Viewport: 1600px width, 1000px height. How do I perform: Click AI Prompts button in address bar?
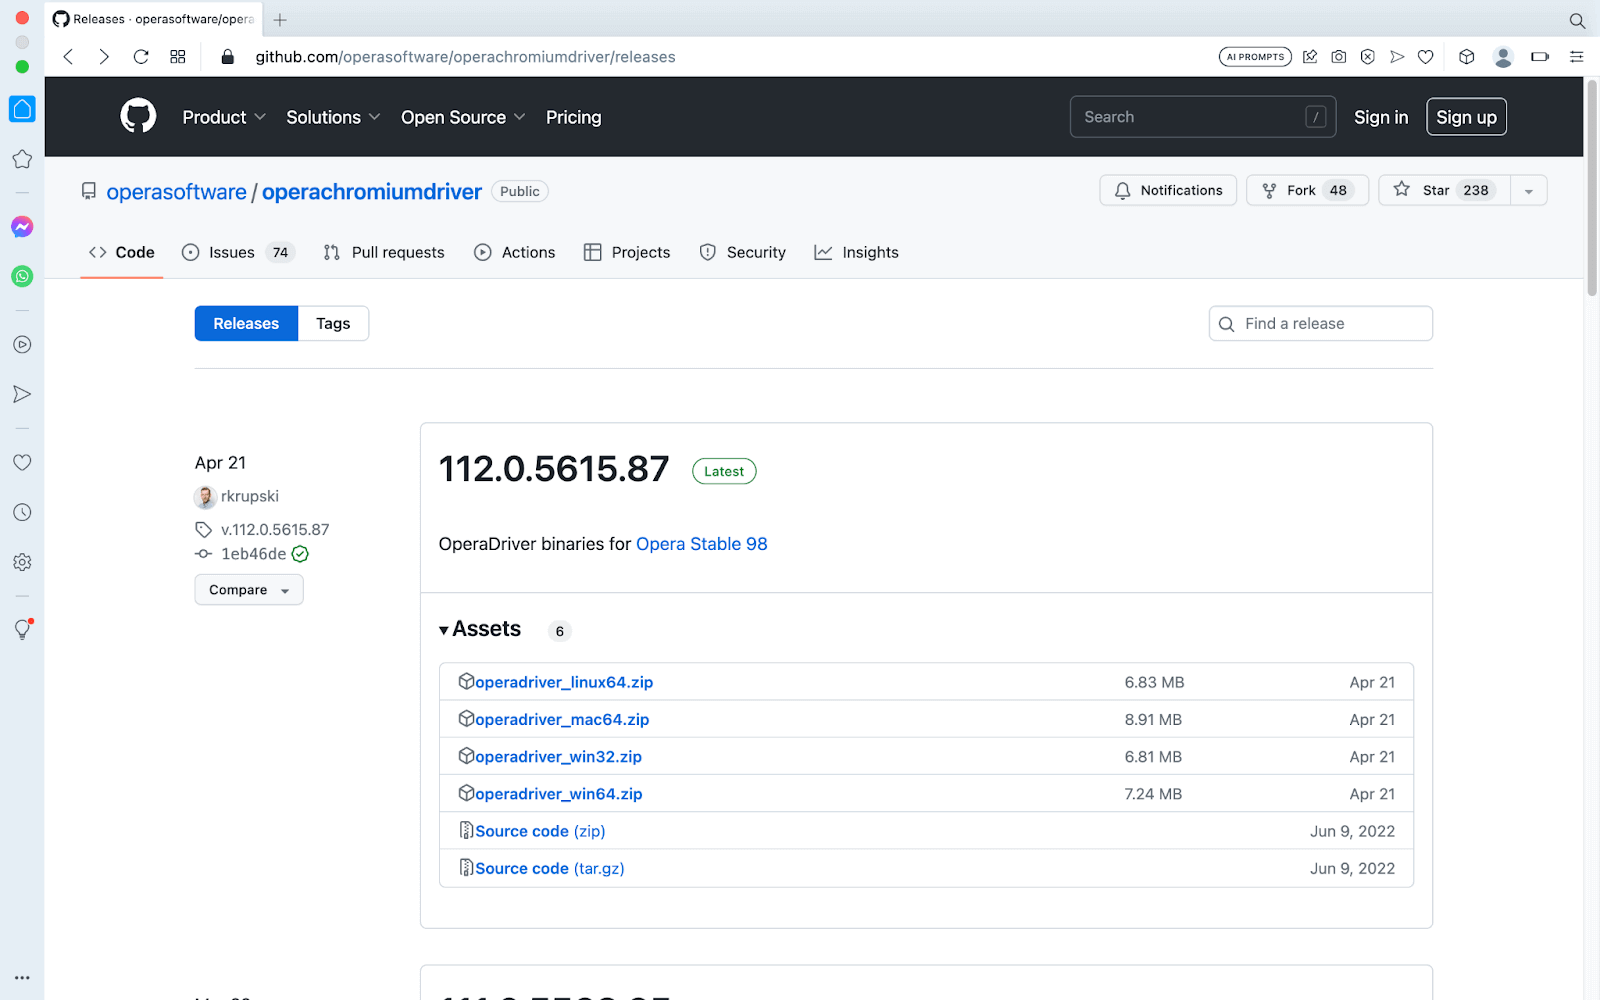click(1255, 57)
